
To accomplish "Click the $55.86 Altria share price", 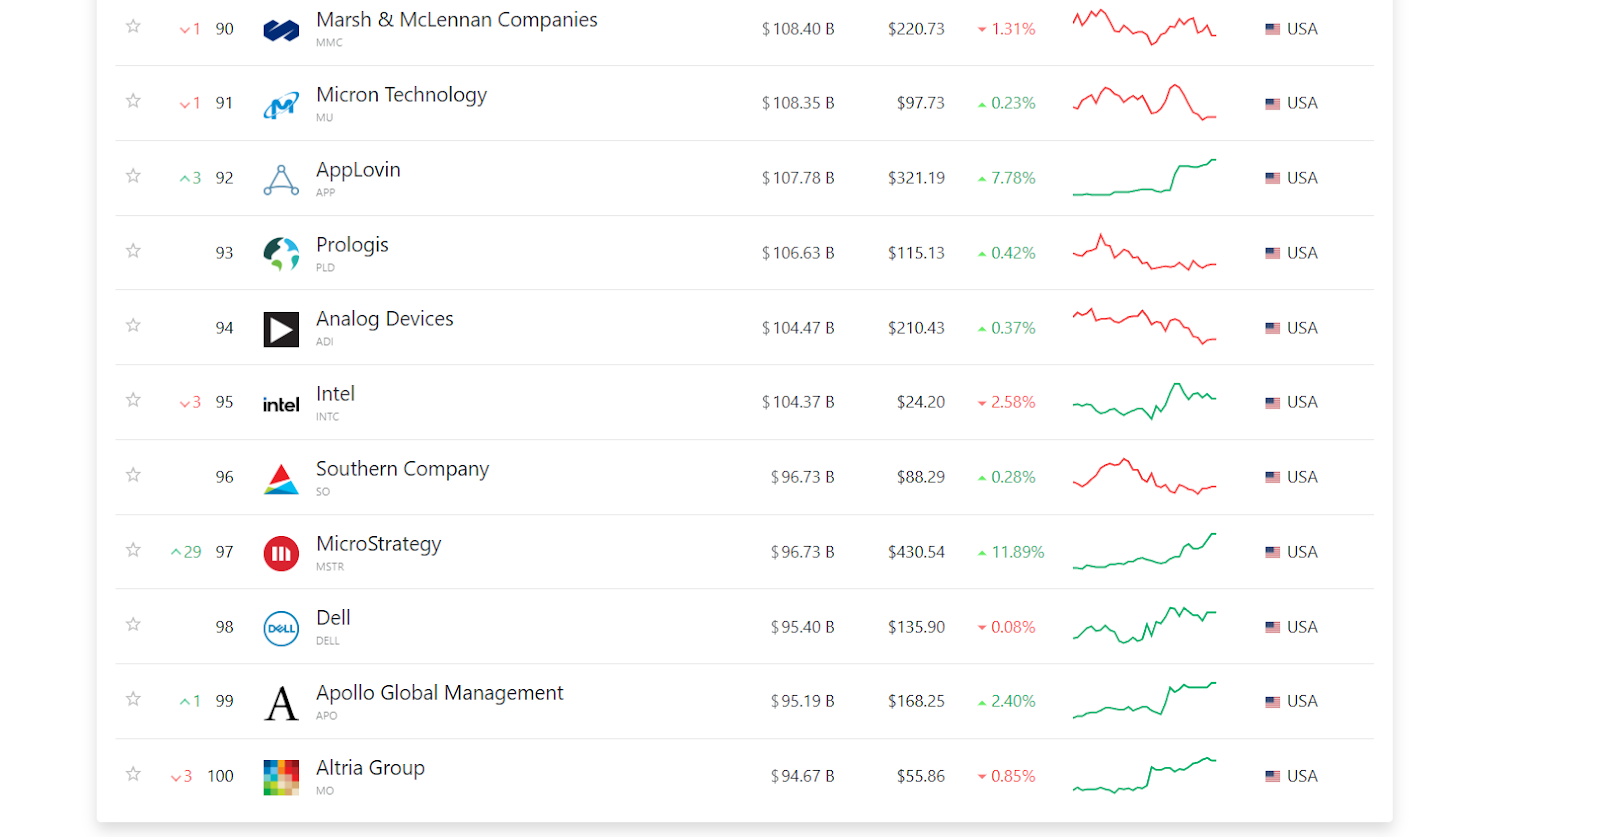I will [x=921, y=776].
